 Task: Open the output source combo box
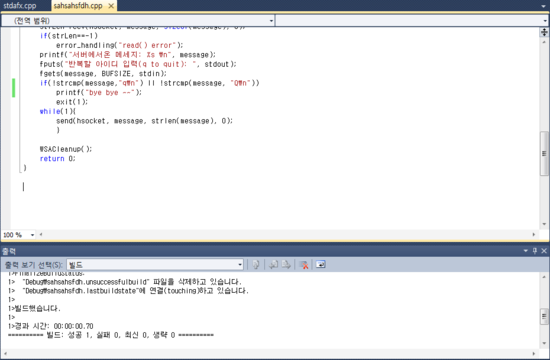[155, 265]
